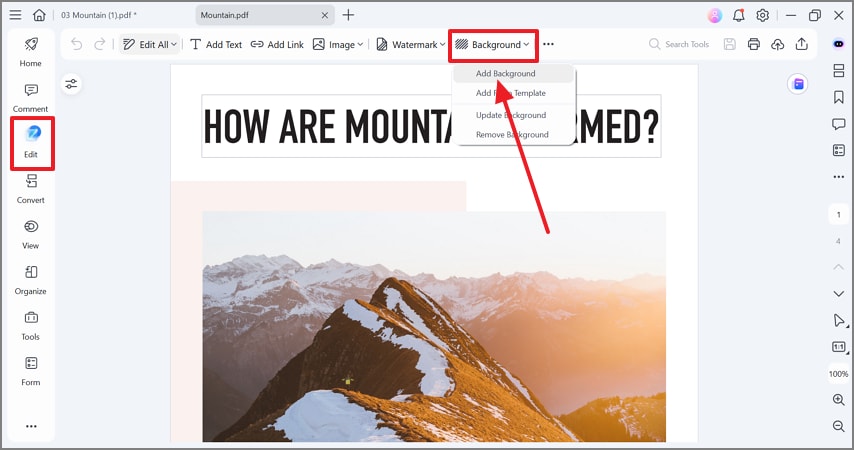Open Organize pages in sidebar
This screenshot has width=854, height=450.
pos(30,281)
